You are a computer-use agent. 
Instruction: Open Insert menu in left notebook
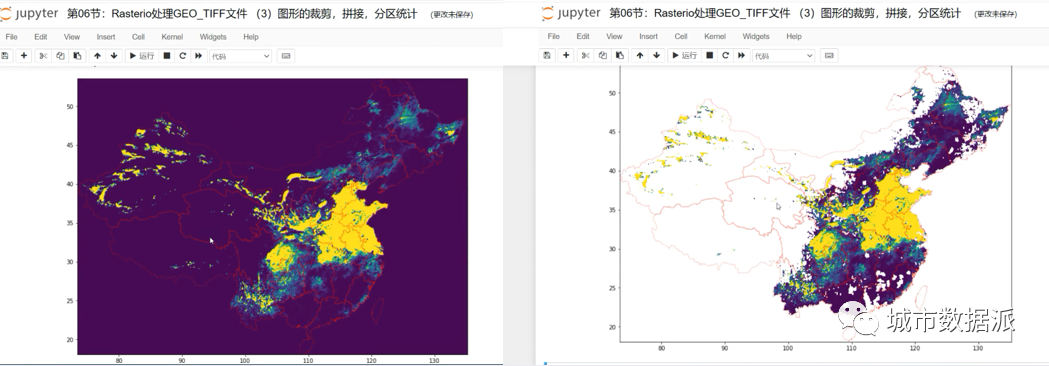coord(106,37)
